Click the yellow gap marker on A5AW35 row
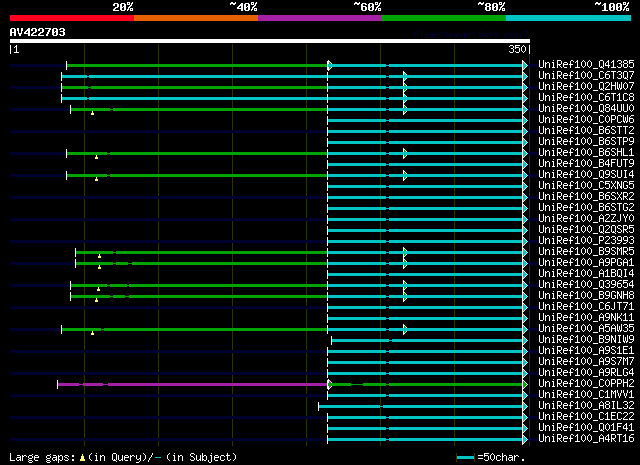640x465 pixels. pos(93,333)
